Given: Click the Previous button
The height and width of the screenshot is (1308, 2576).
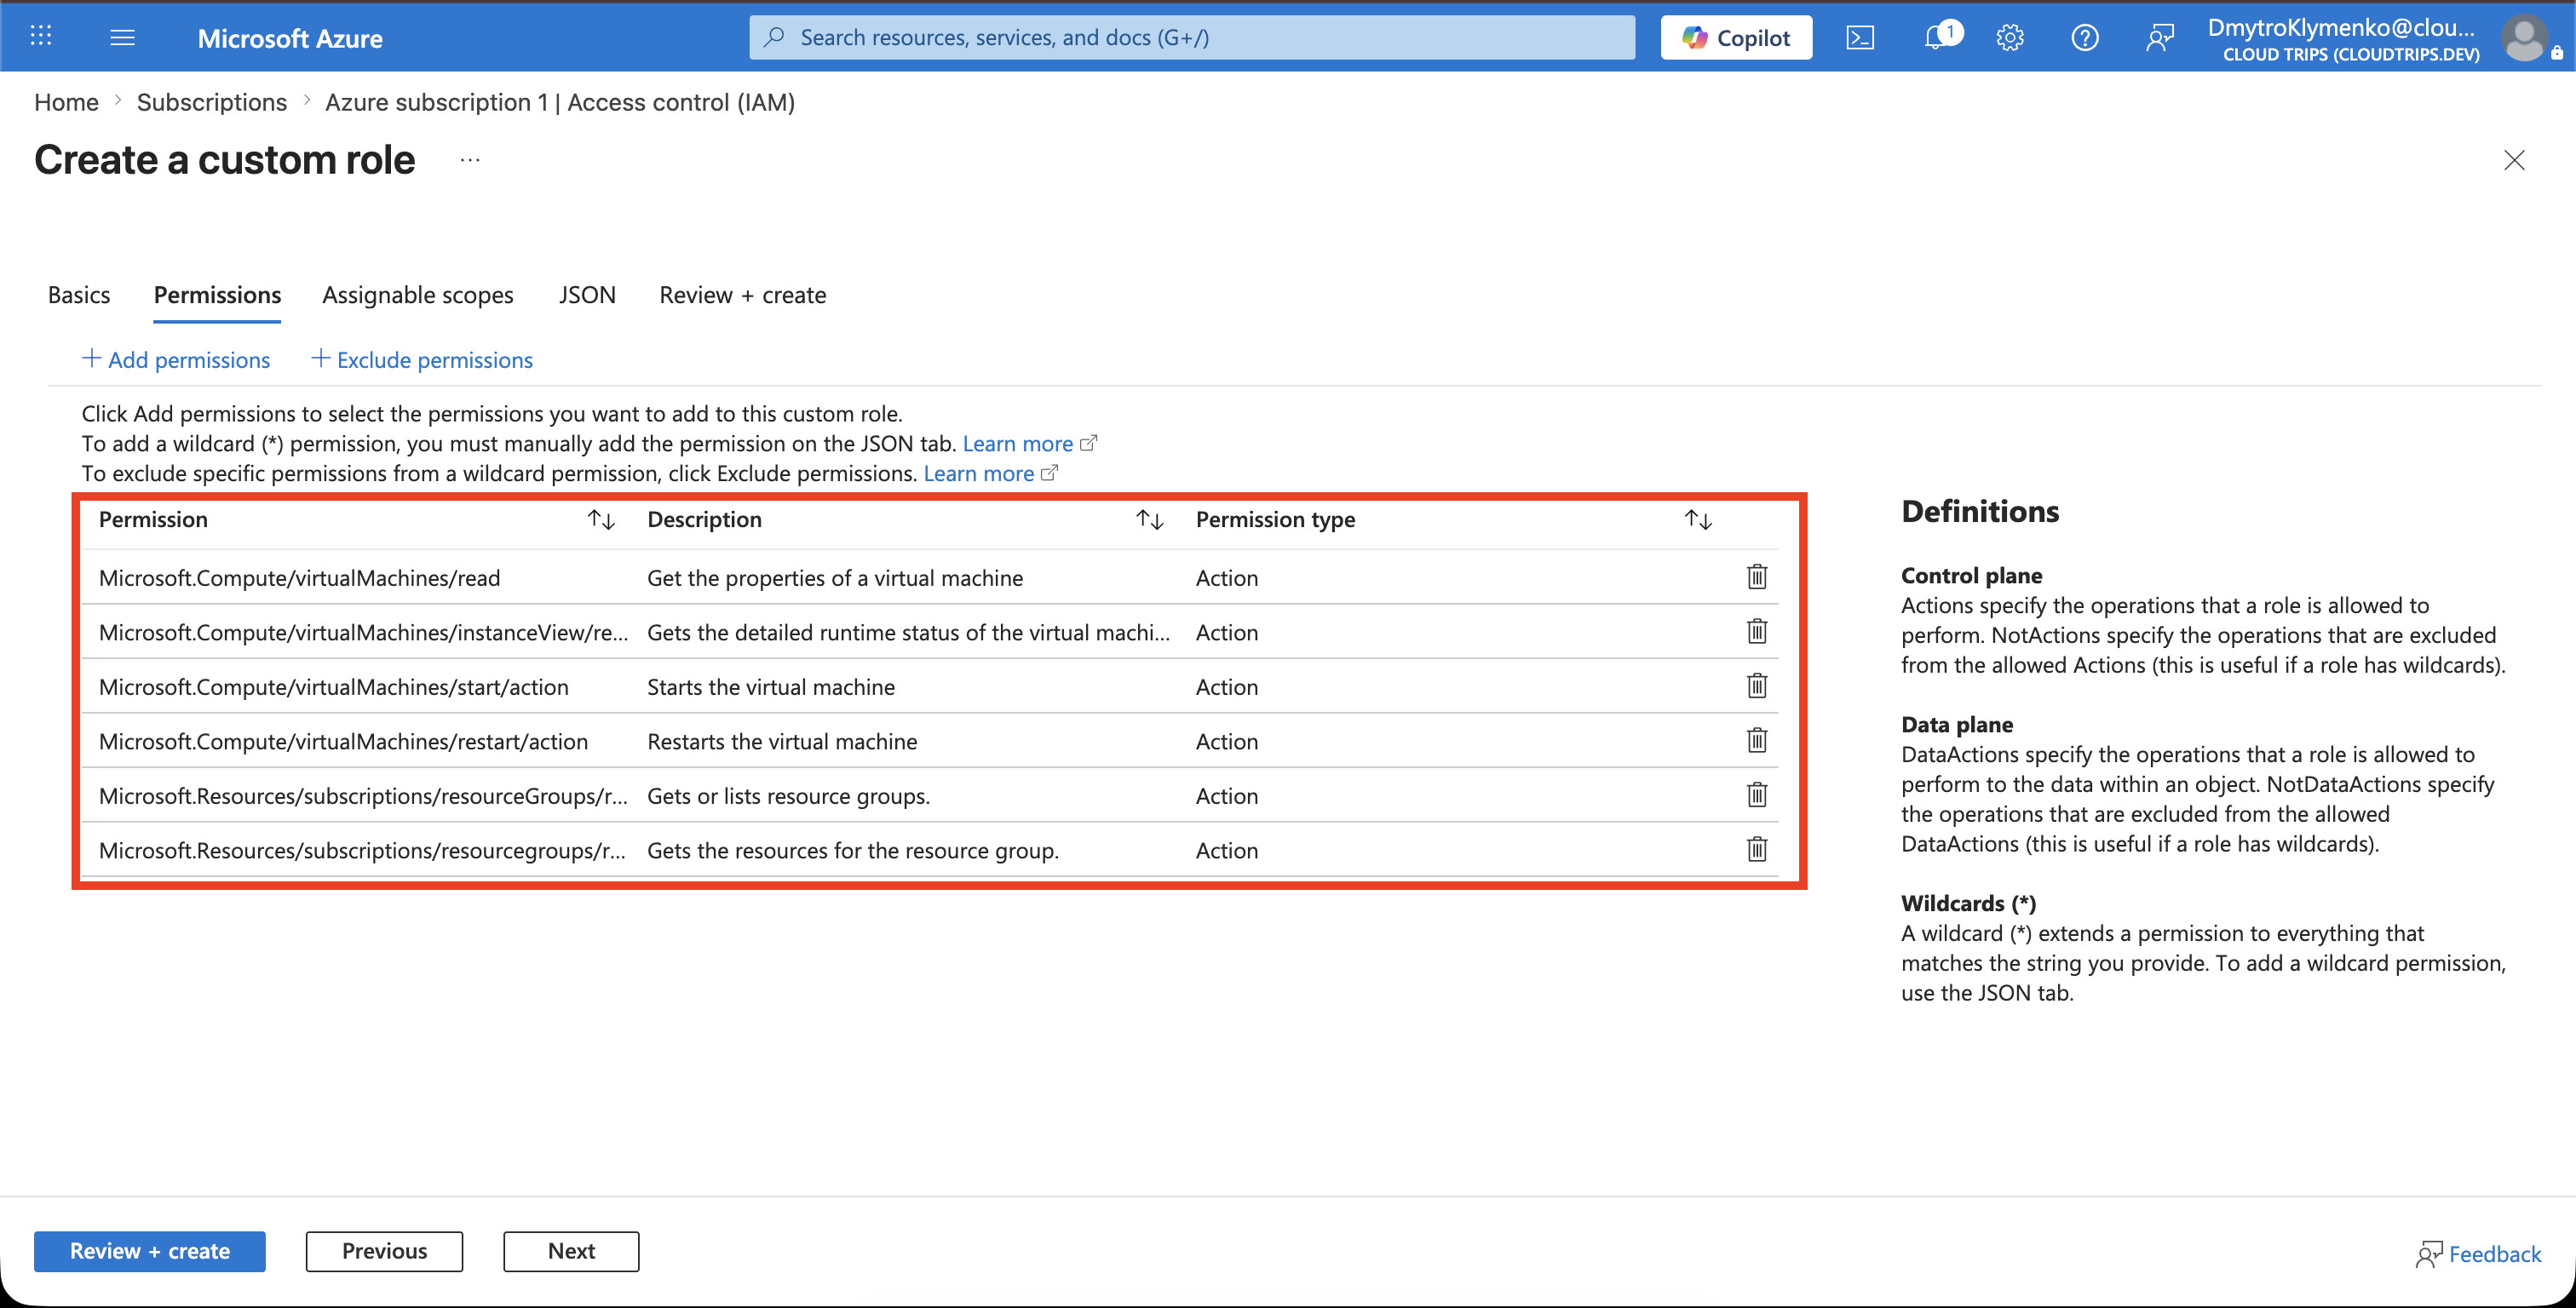Looking at the screenshot, I should tap(384, 1251).
